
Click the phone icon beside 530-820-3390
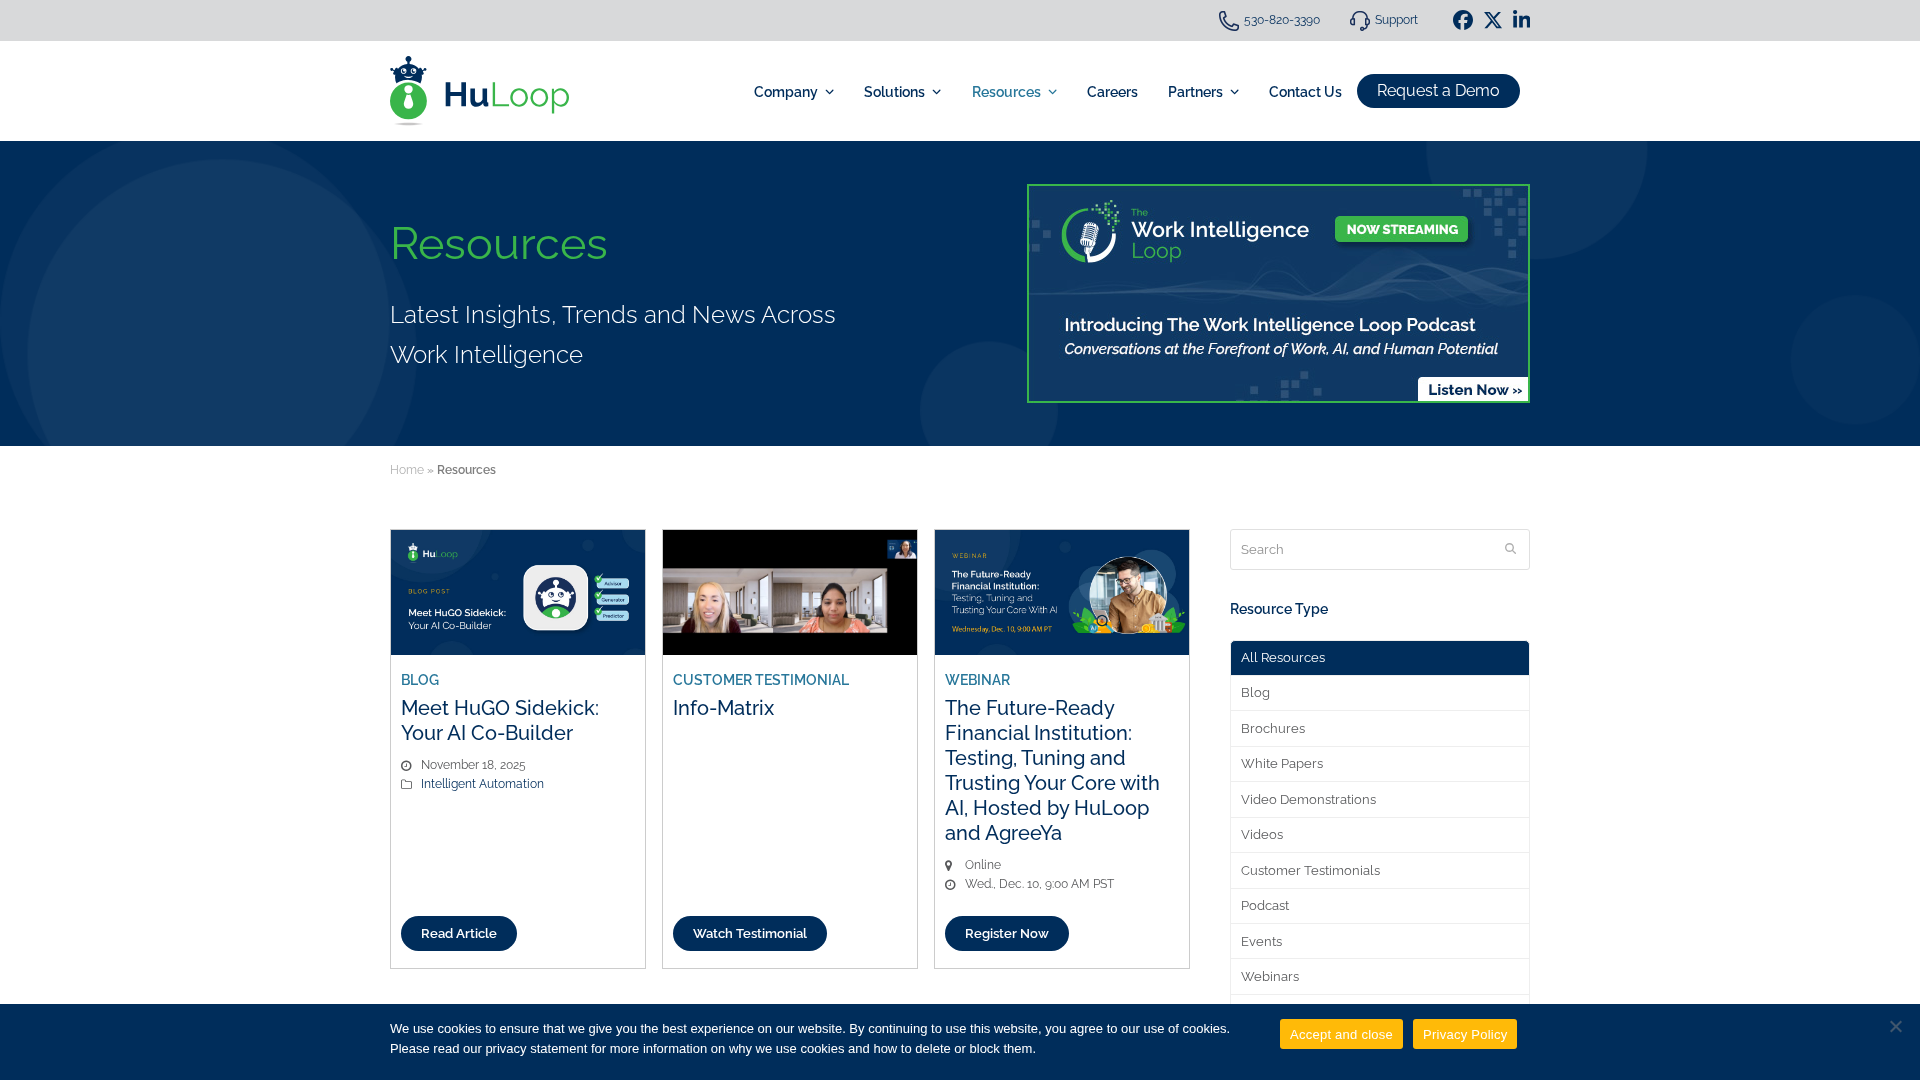pyautogui.click(x=1228, y=21)
